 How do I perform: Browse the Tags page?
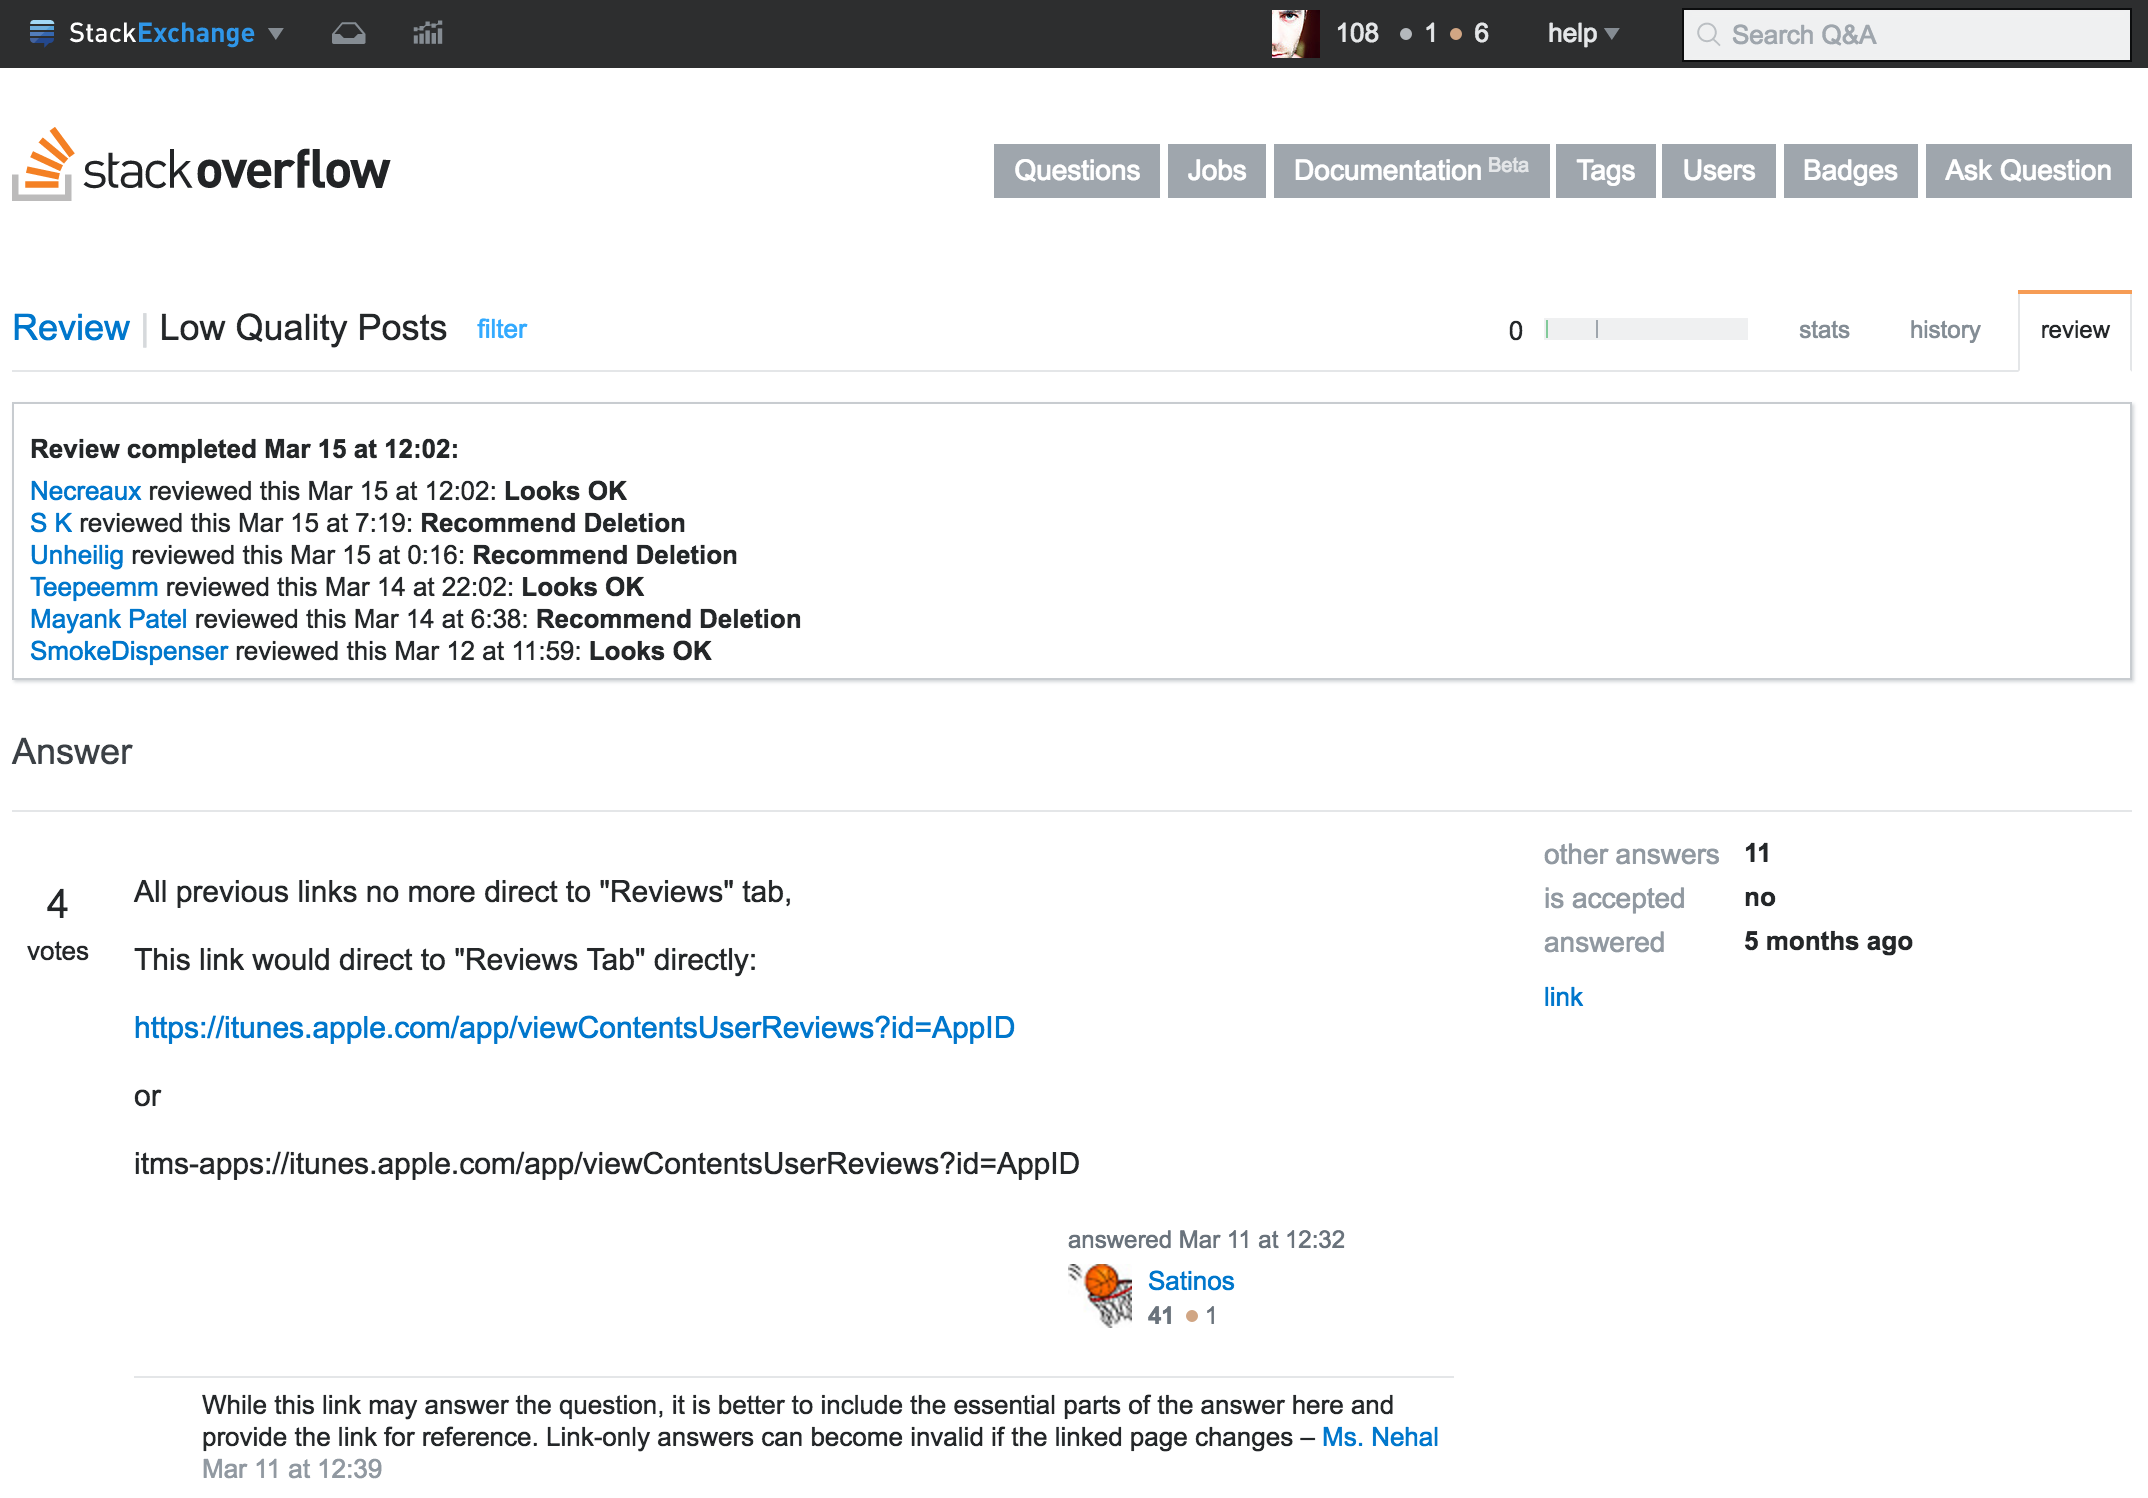tap(1606, 171)
